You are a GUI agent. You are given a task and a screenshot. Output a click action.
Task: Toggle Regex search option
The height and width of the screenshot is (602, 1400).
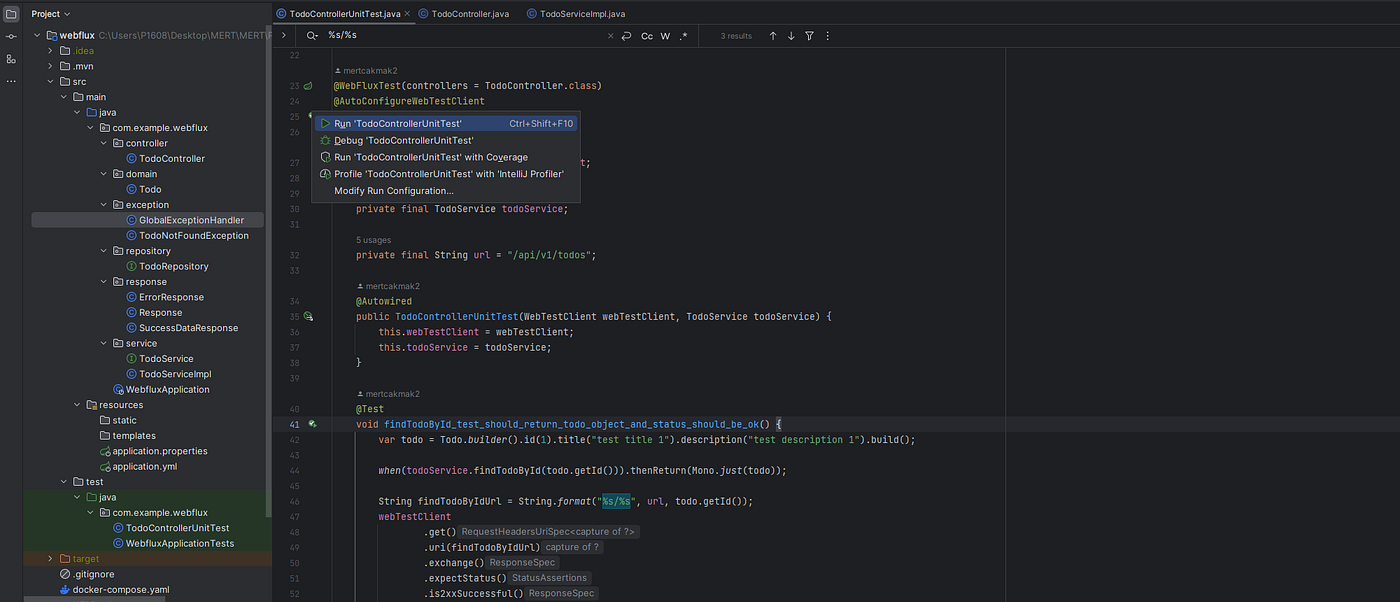(684, 36)
